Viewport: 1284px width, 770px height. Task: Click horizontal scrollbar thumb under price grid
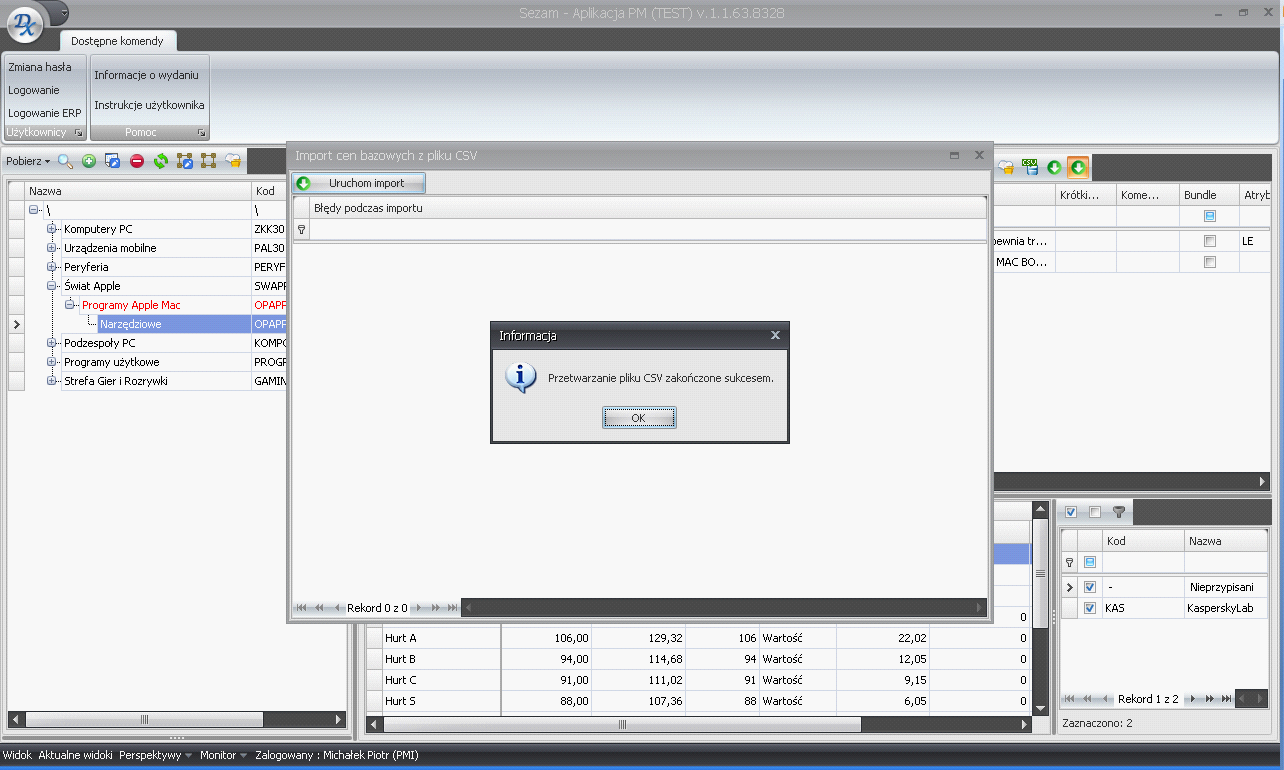click(x=621, y=723)
